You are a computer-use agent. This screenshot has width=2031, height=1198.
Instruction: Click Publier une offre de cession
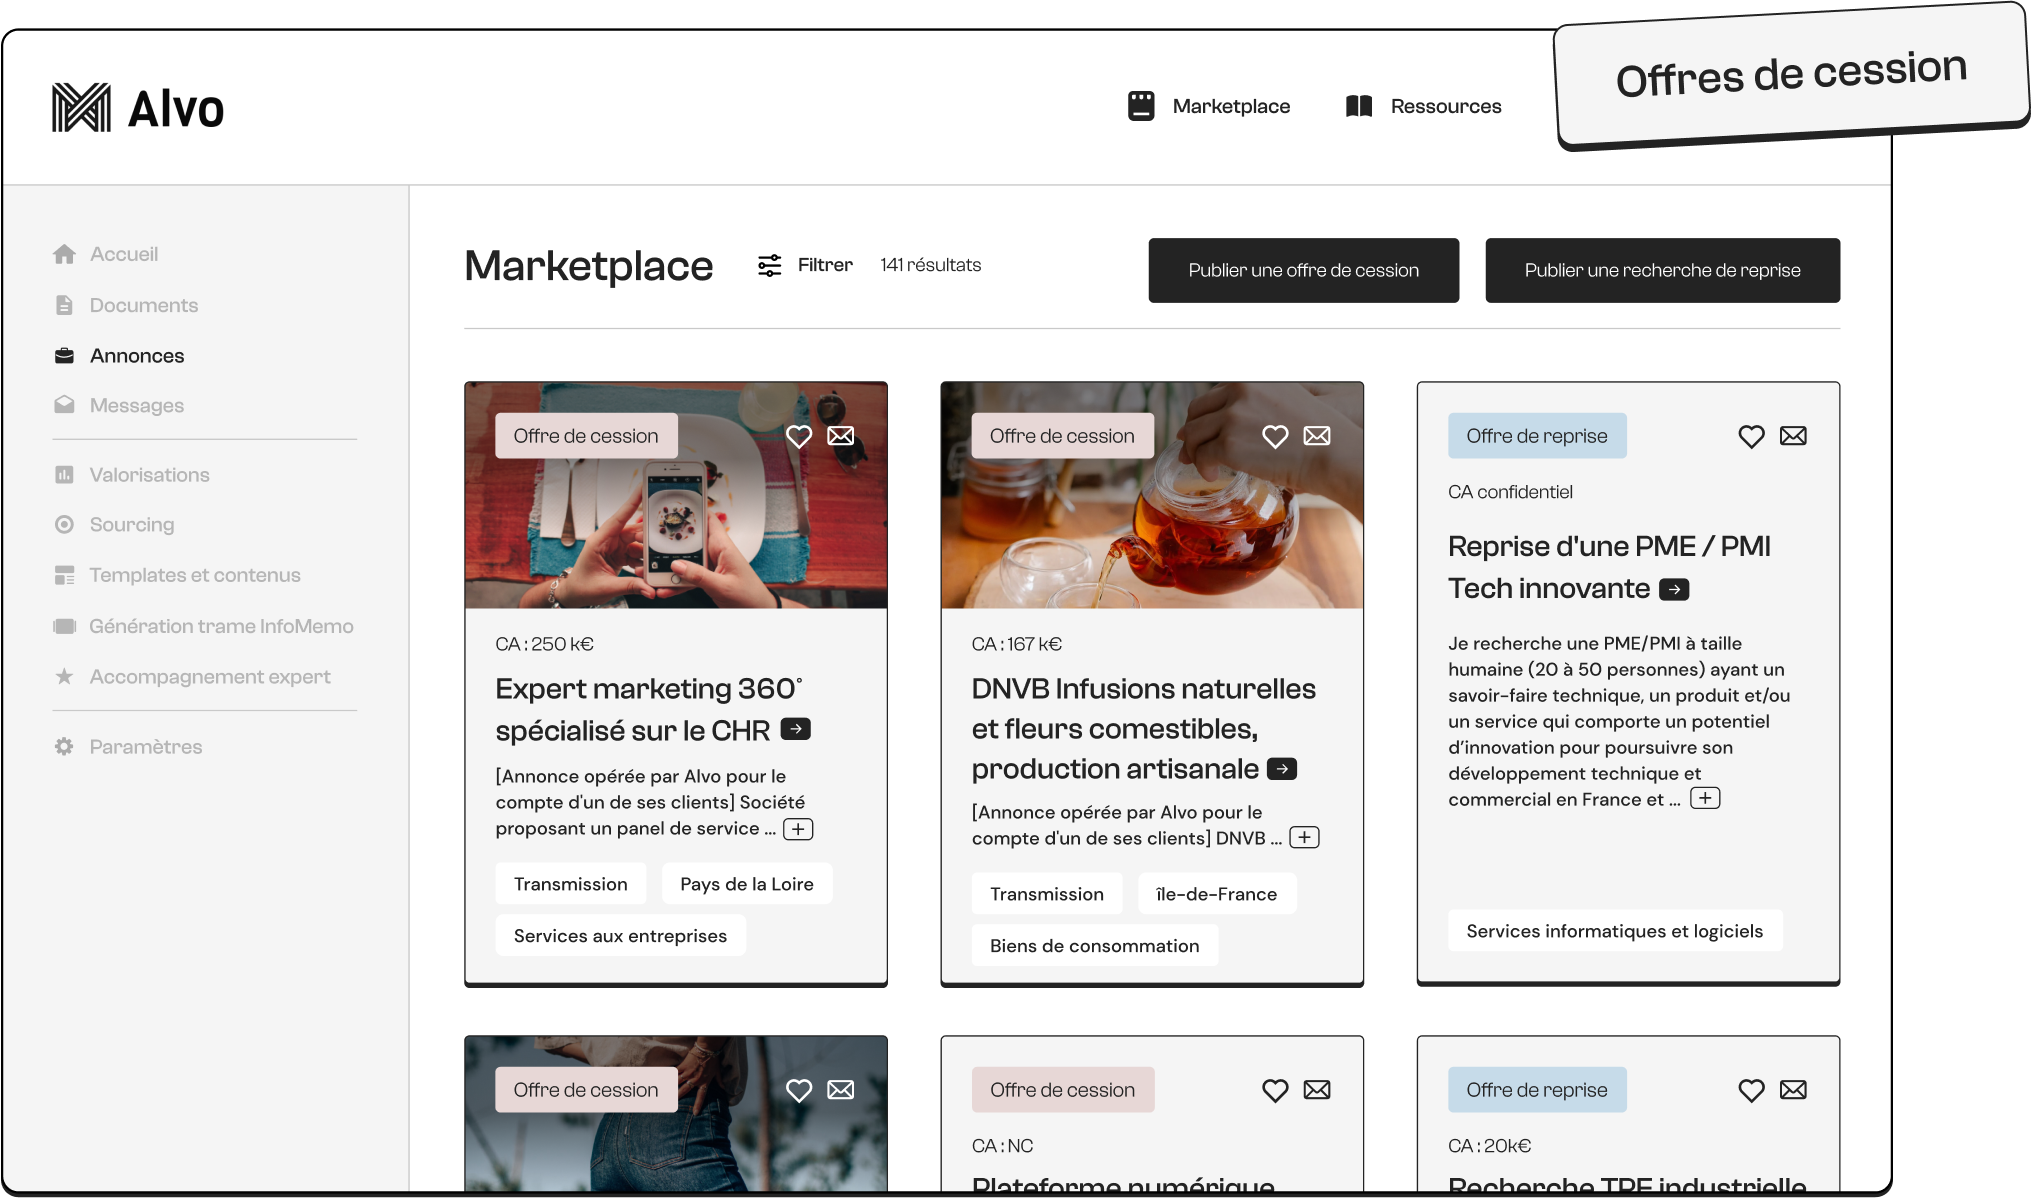[1303, 270]
